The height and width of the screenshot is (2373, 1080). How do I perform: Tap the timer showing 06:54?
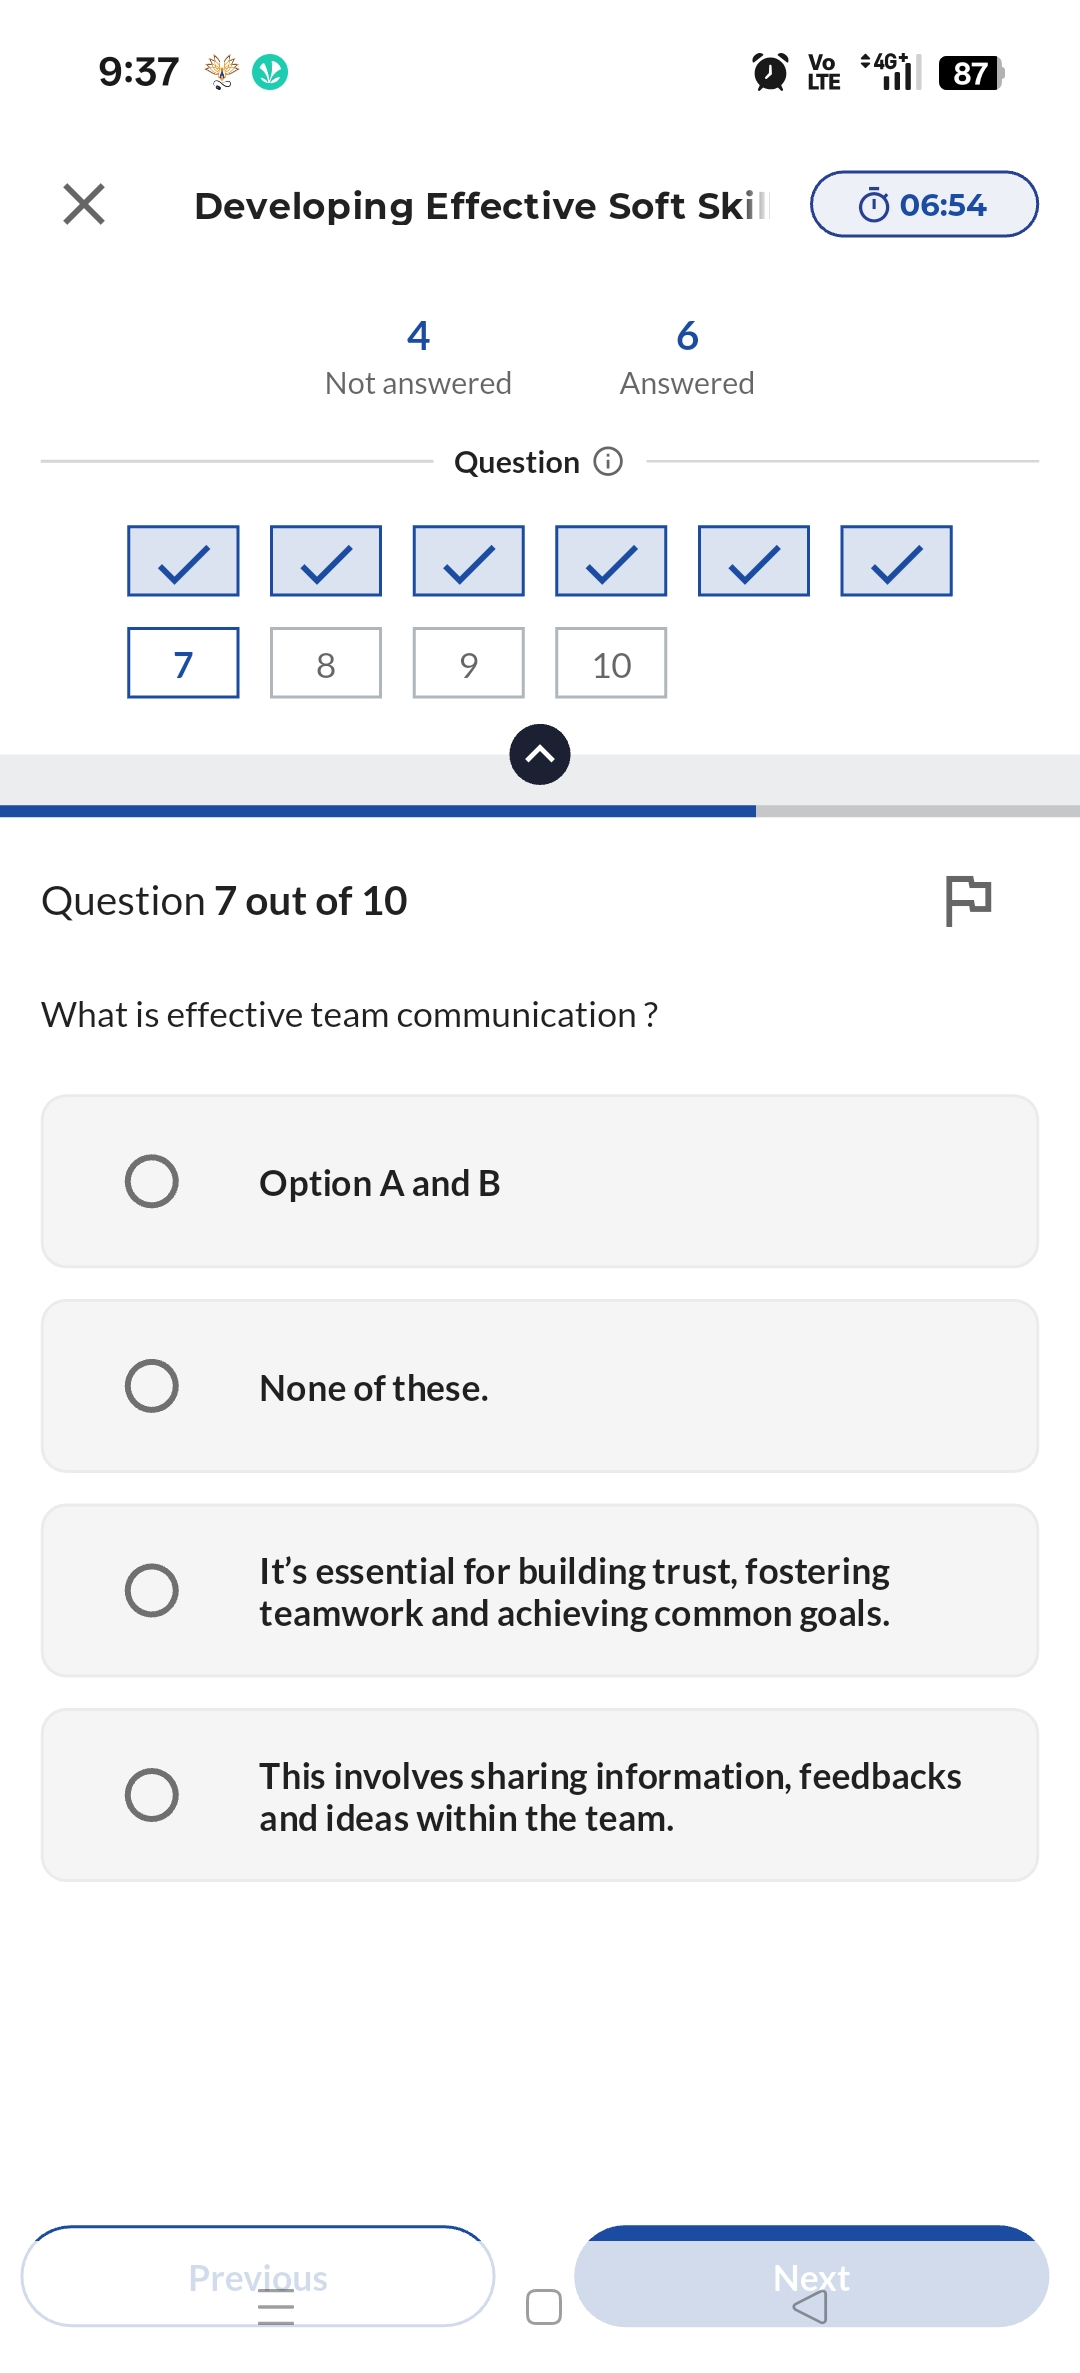923,205
